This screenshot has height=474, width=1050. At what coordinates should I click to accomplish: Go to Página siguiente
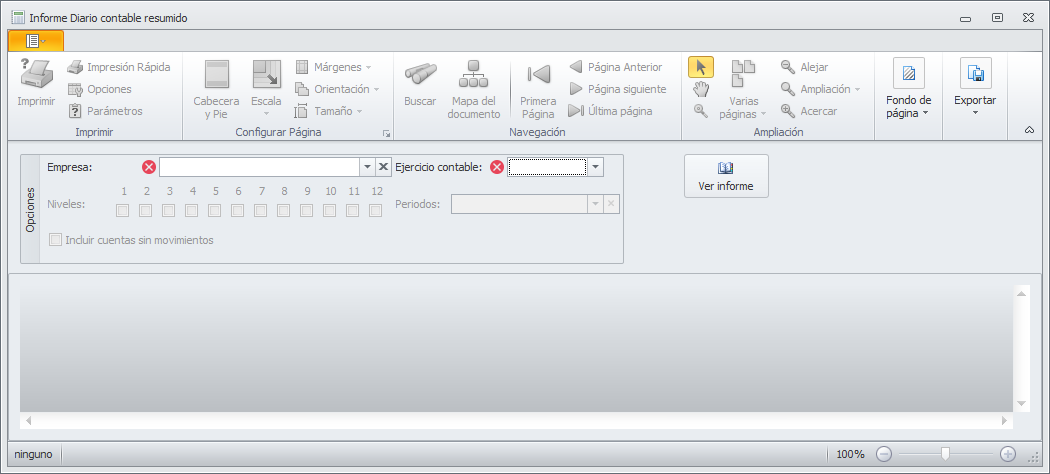[617, 89]
